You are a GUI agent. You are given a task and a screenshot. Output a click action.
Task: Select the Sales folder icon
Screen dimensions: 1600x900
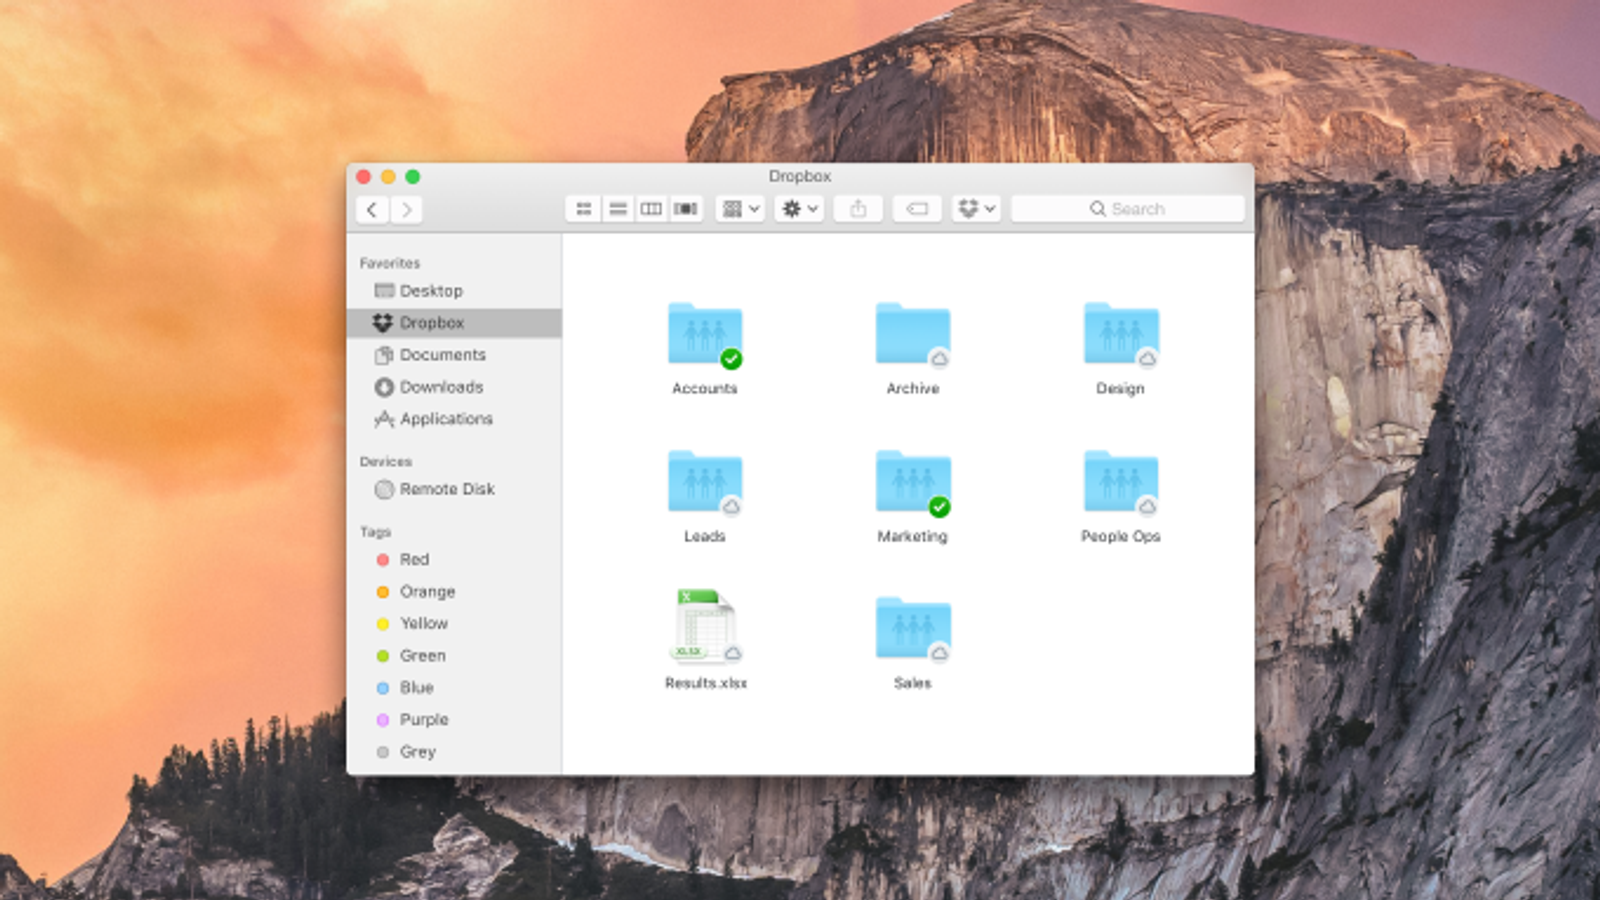coord(913,629)
